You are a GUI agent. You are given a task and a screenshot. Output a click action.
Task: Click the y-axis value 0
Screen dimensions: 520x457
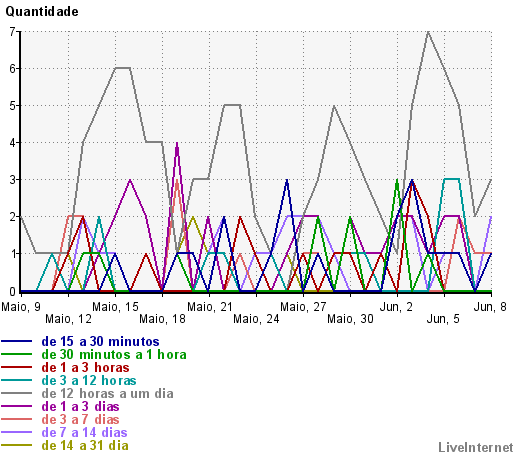click(x=13, y=292)
